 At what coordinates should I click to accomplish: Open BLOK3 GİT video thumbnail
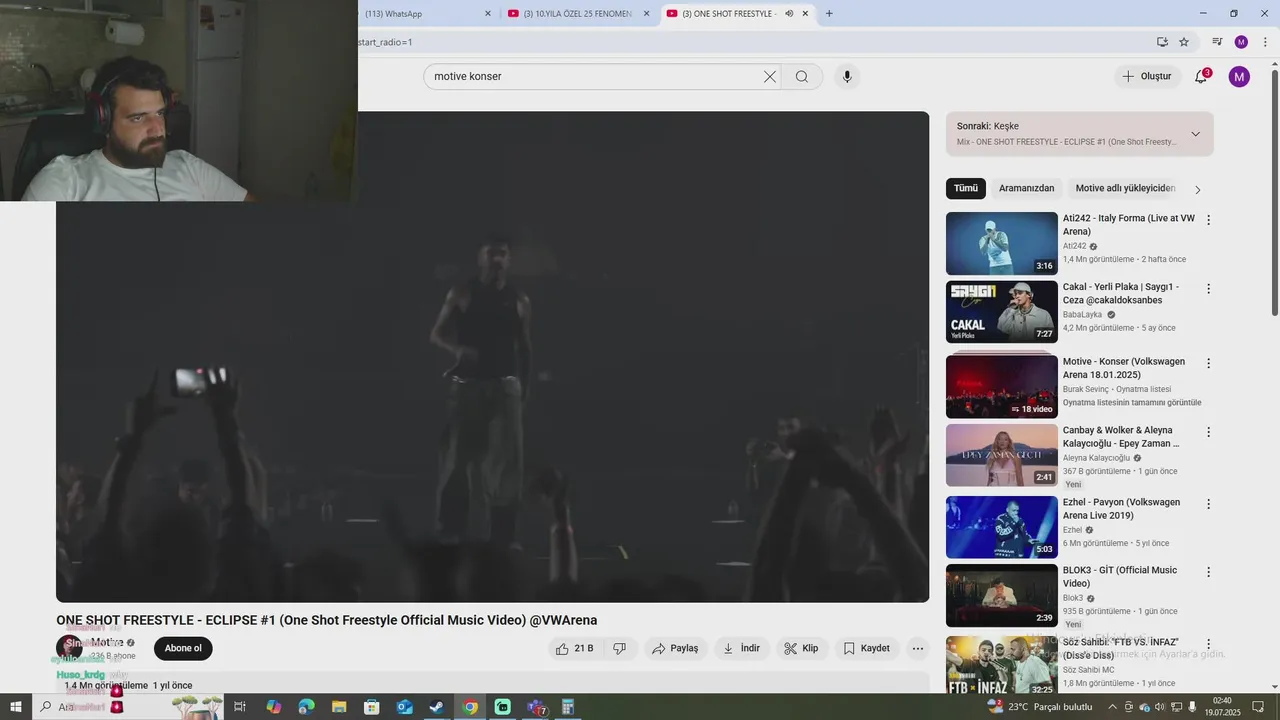[x=1001, y=596]
